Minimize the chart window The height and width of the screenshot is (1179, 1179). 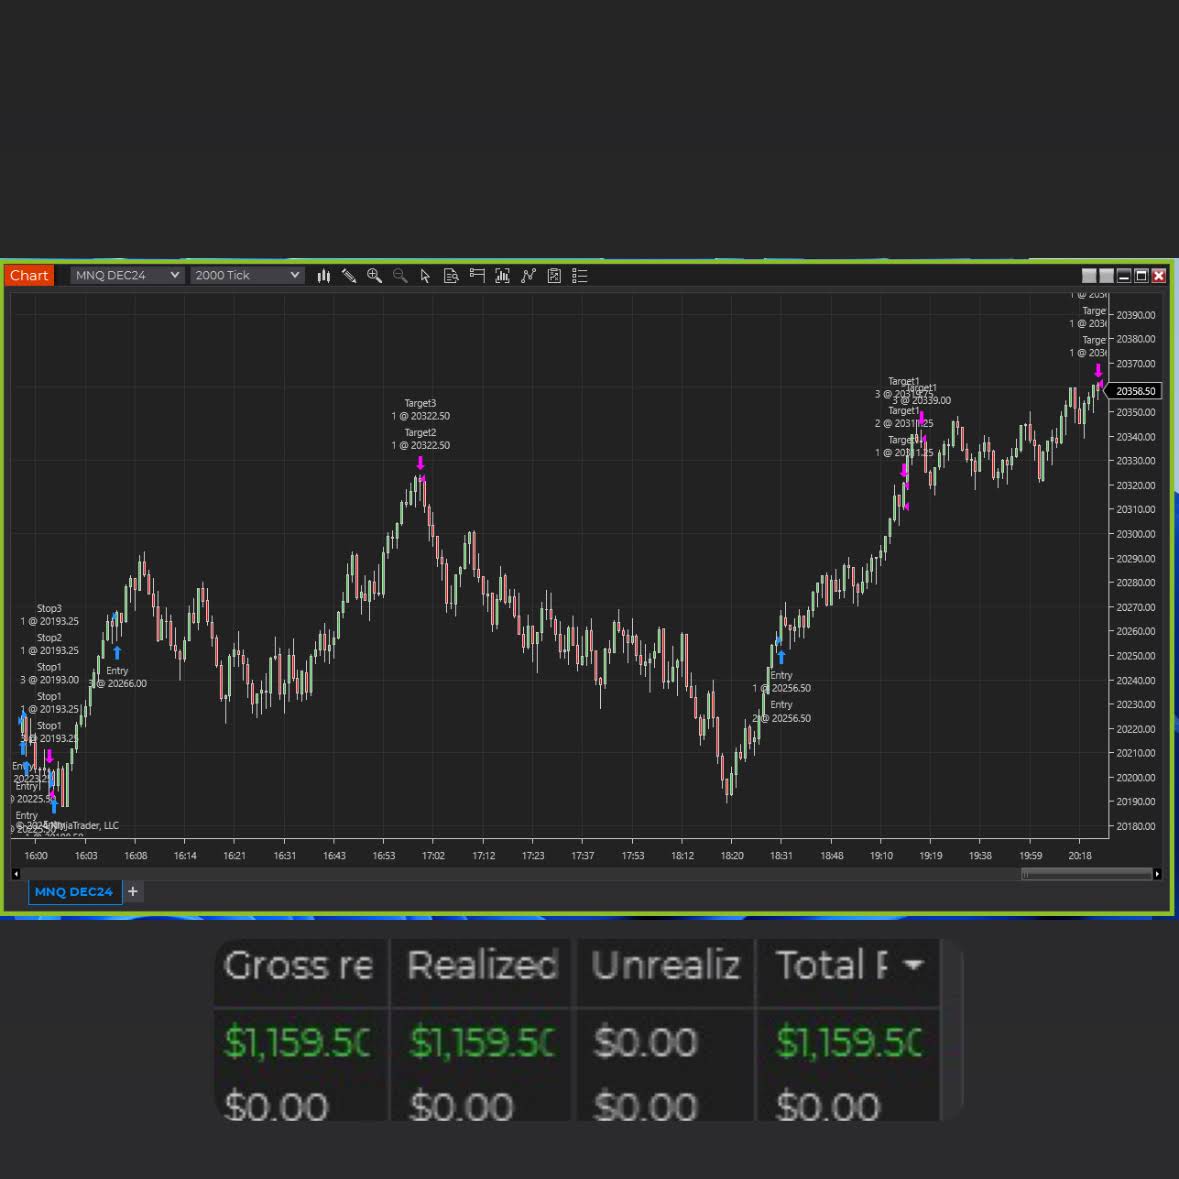pyautogui.click(x=1124, y=276)
